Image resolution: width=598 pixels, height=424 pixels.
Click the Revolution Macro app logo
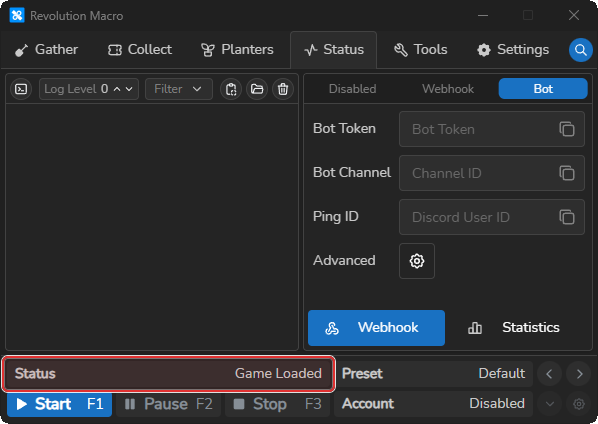[x=17, y=16]
